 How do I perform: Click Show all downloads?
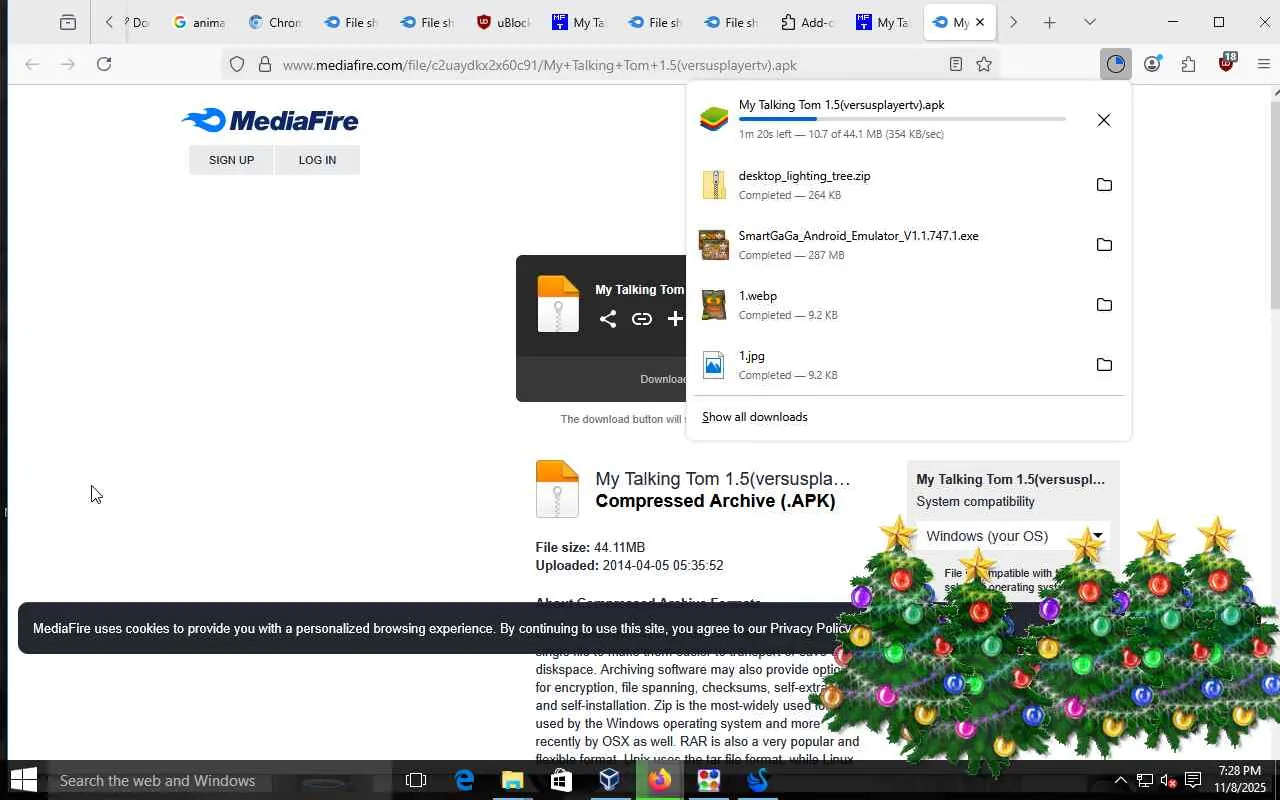tap(755, 417)
